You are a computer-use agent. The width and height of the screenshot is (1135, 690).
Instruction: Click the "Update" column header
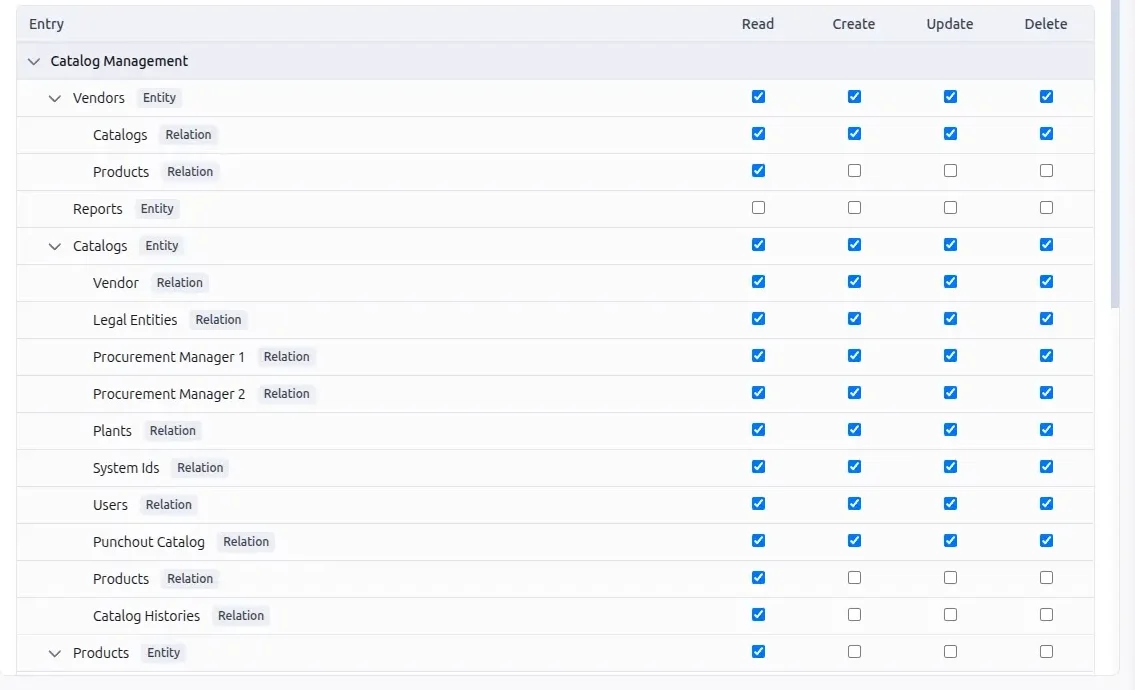[x=950, y=24]
